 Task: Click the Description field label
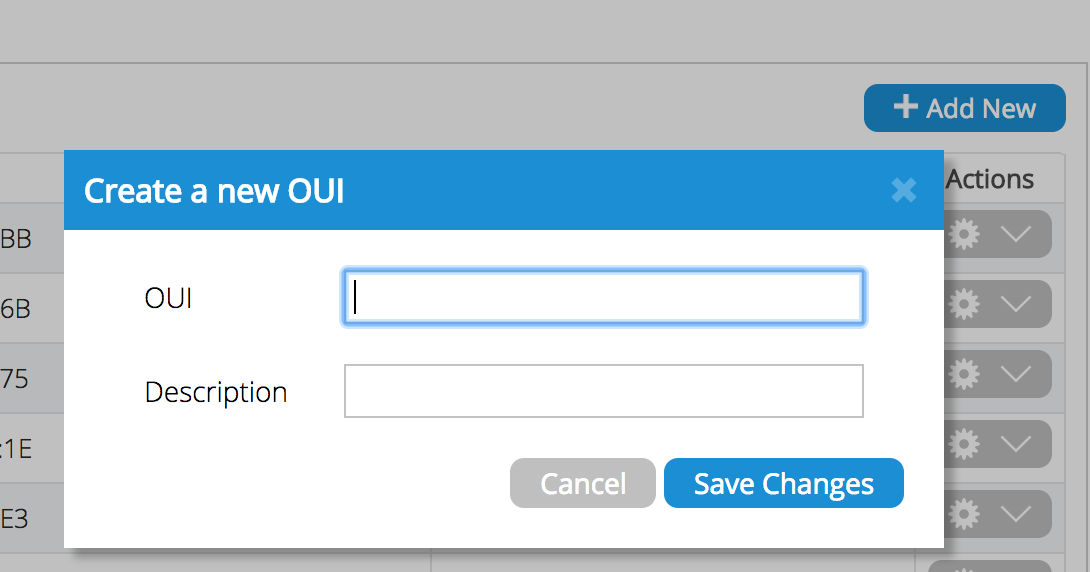pos(216,392)
